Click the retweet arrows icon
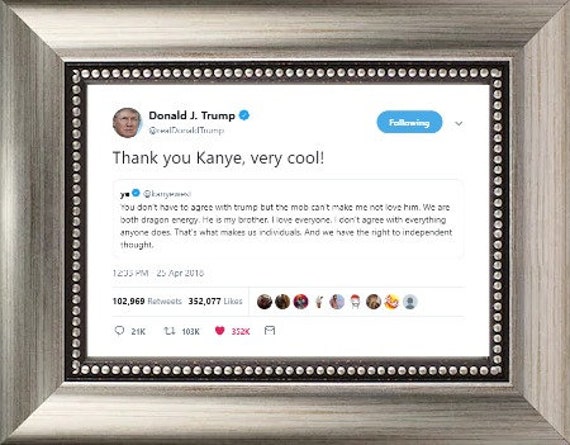The image size is (570, 445). 169,331
